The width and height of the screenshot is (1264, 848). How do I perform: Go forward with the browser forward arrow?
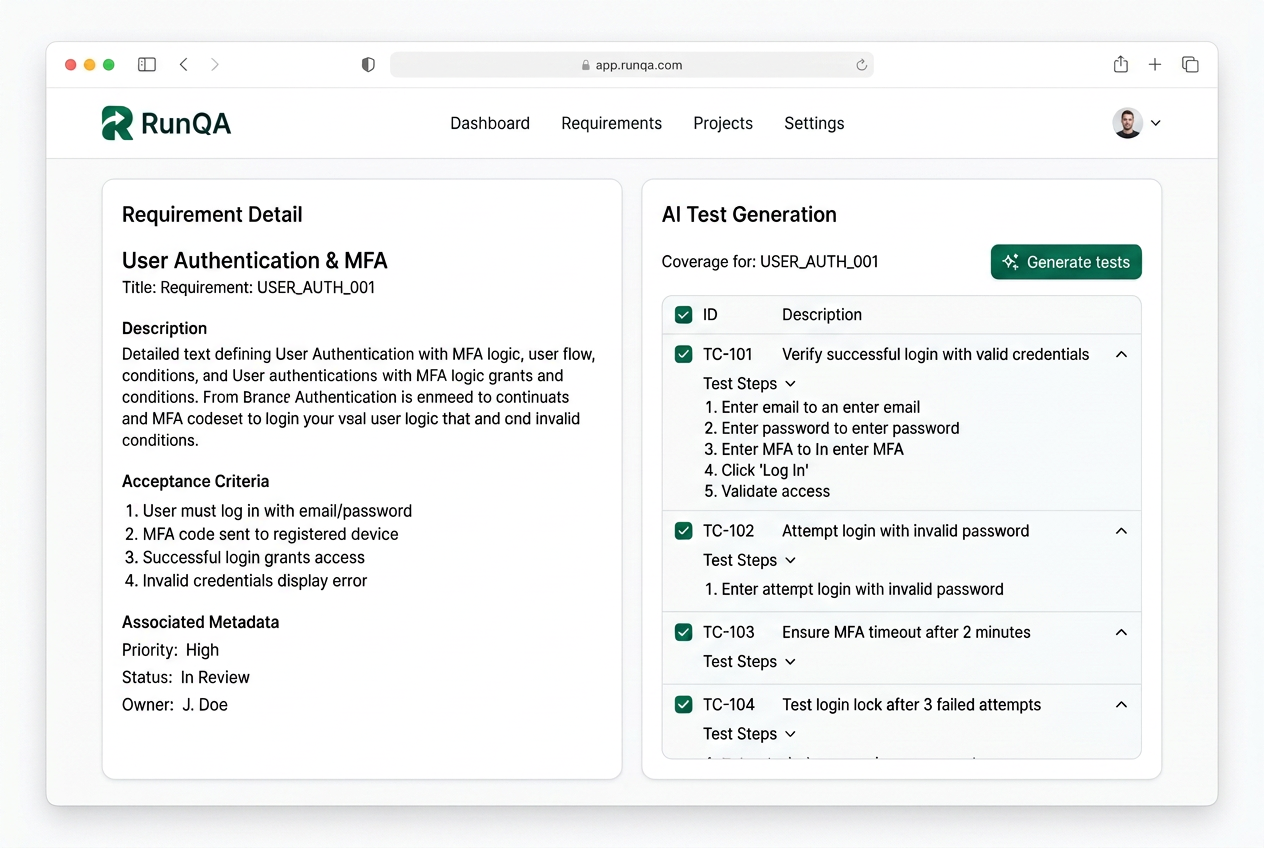click(215, 64)
